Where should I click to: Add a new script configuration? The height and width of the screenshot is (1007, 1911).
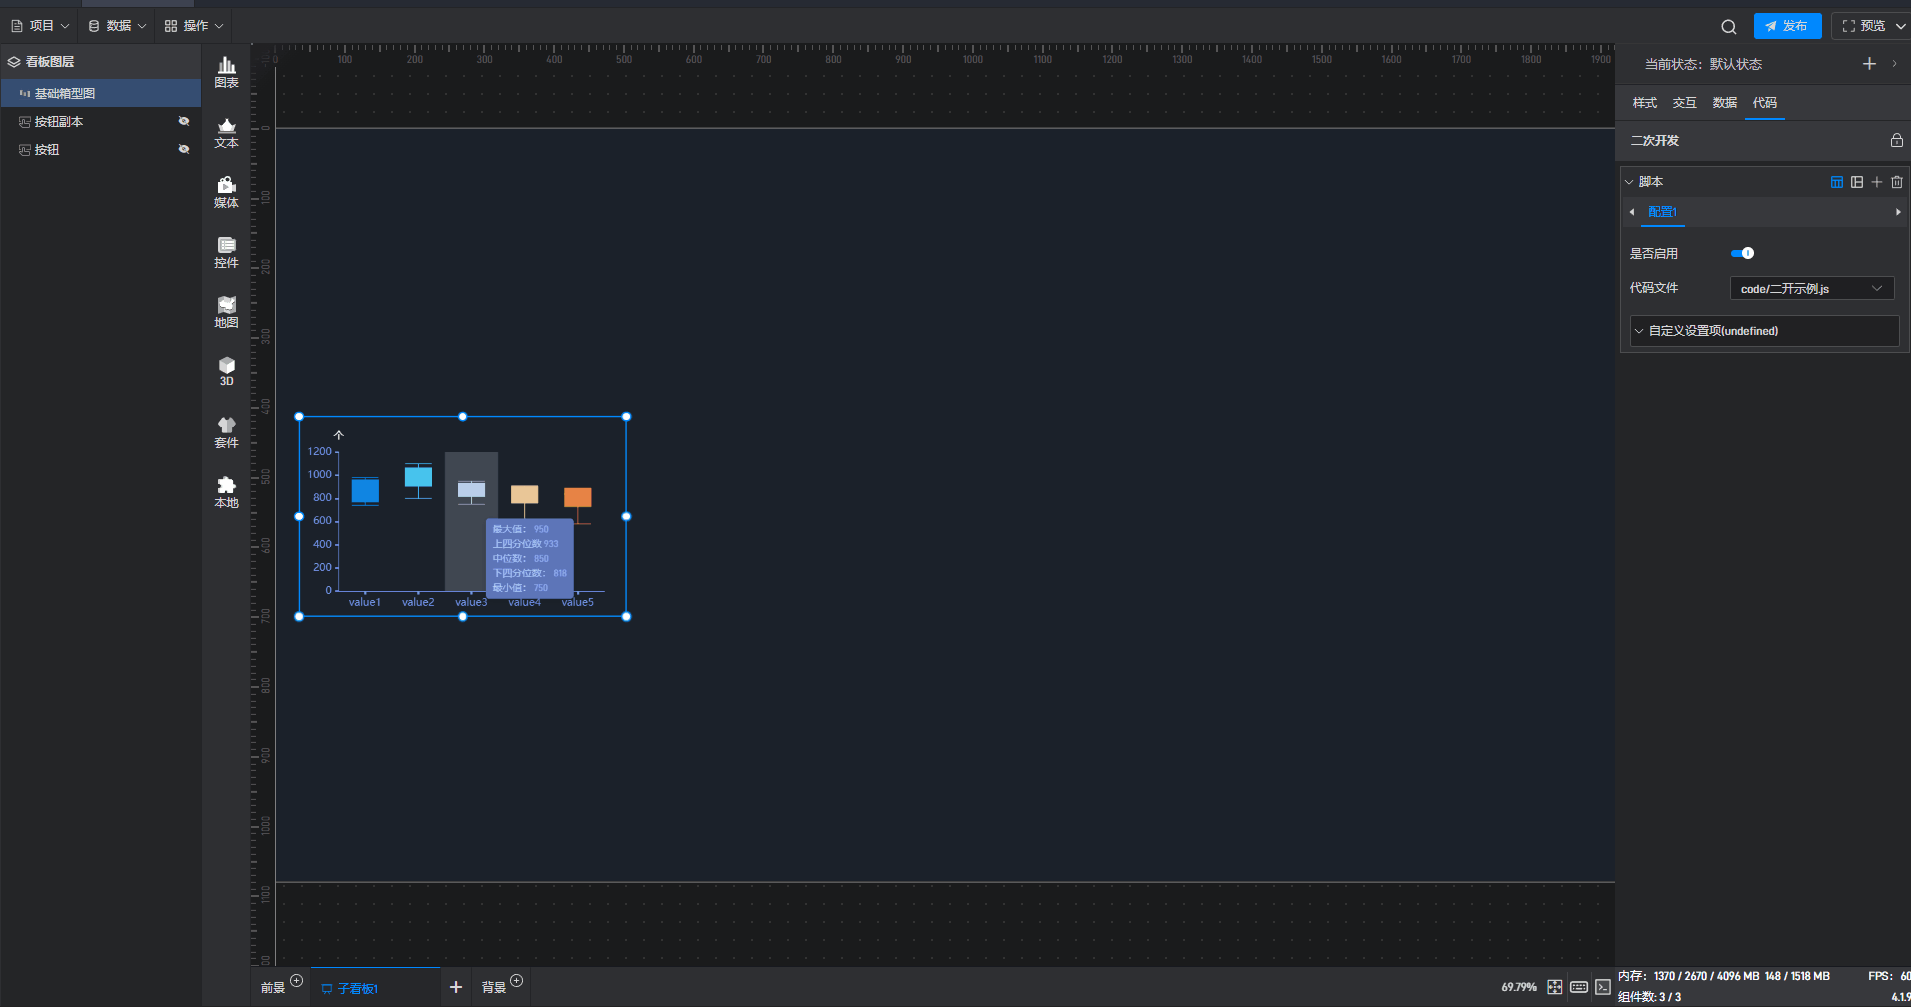(1877, 182)
